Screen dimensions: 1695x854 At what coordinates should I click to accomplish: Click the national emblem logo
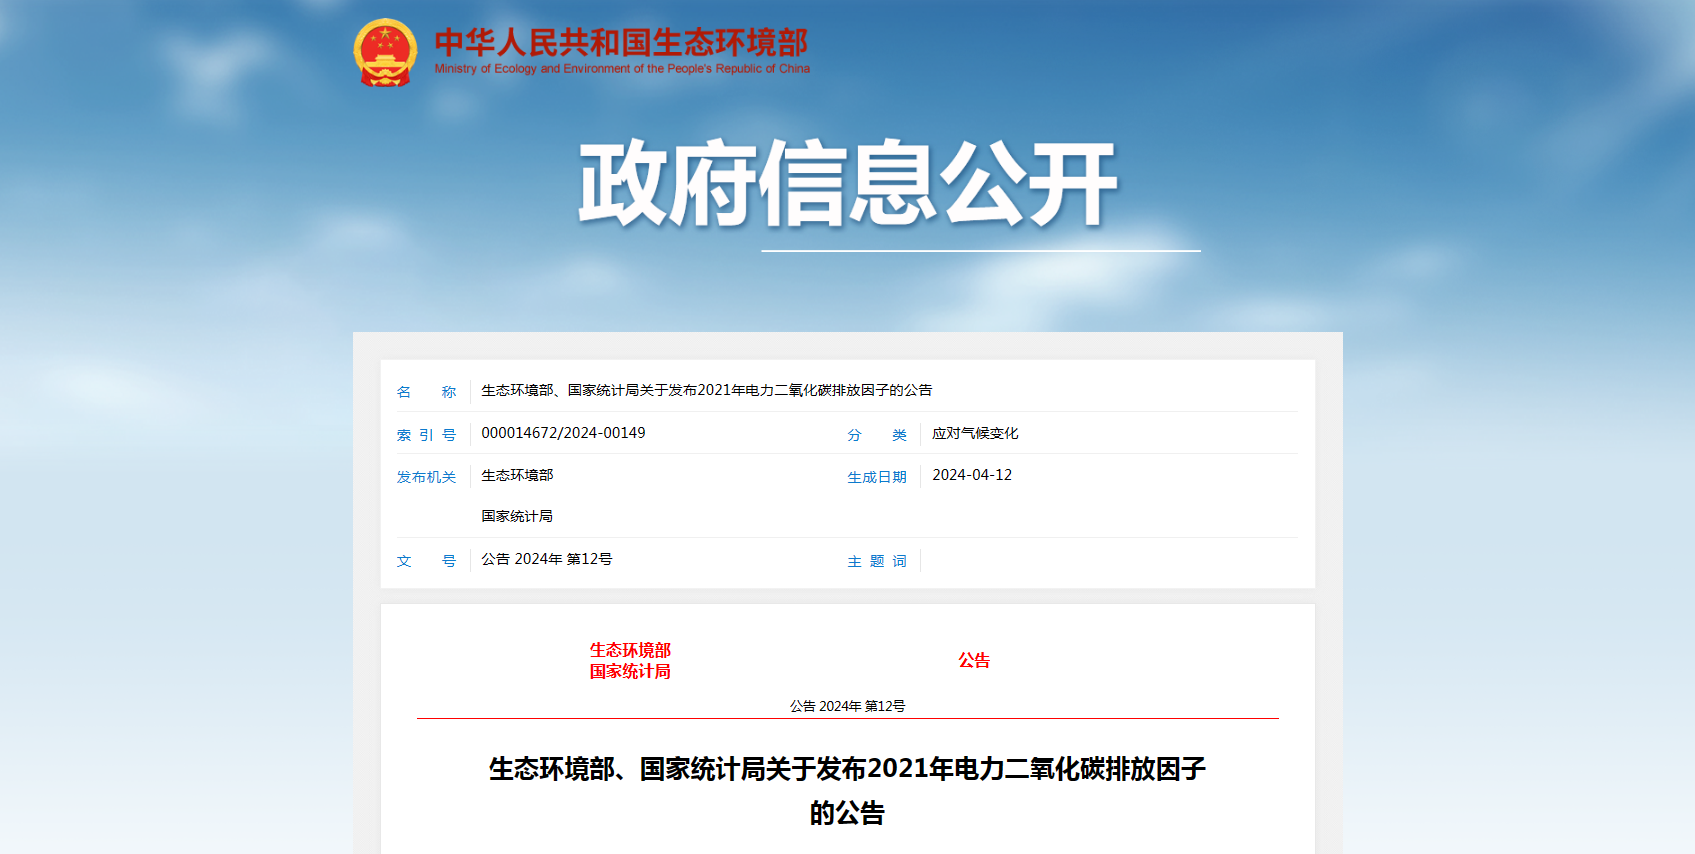point(385,52)
